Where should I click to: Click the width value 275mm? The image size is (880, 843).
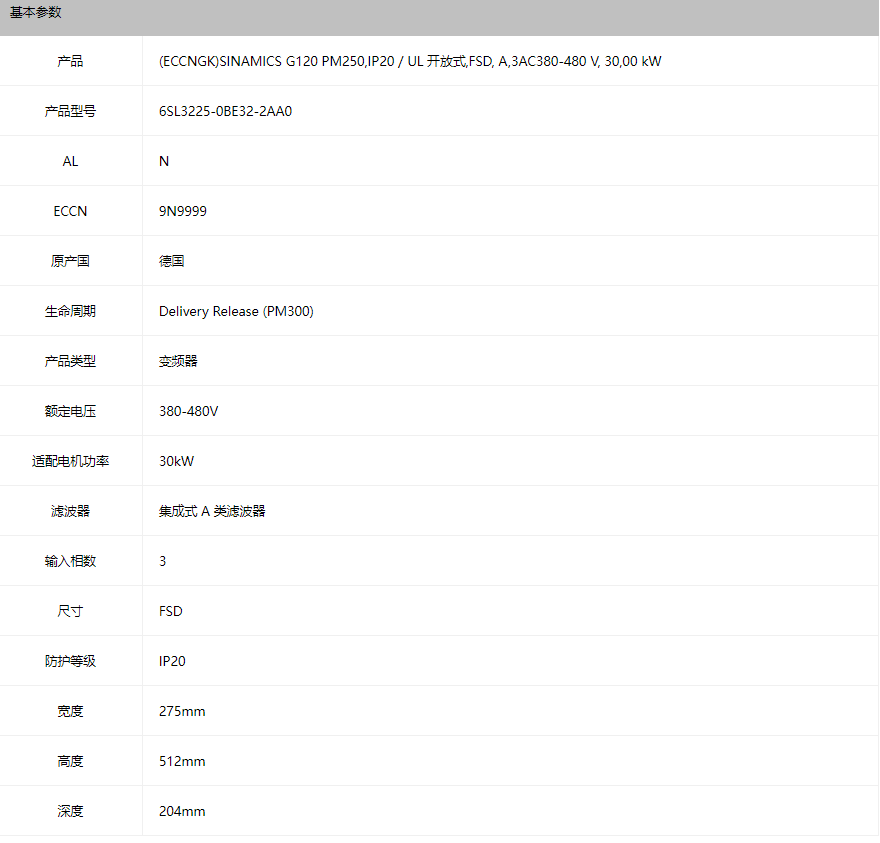coord(182,711)
